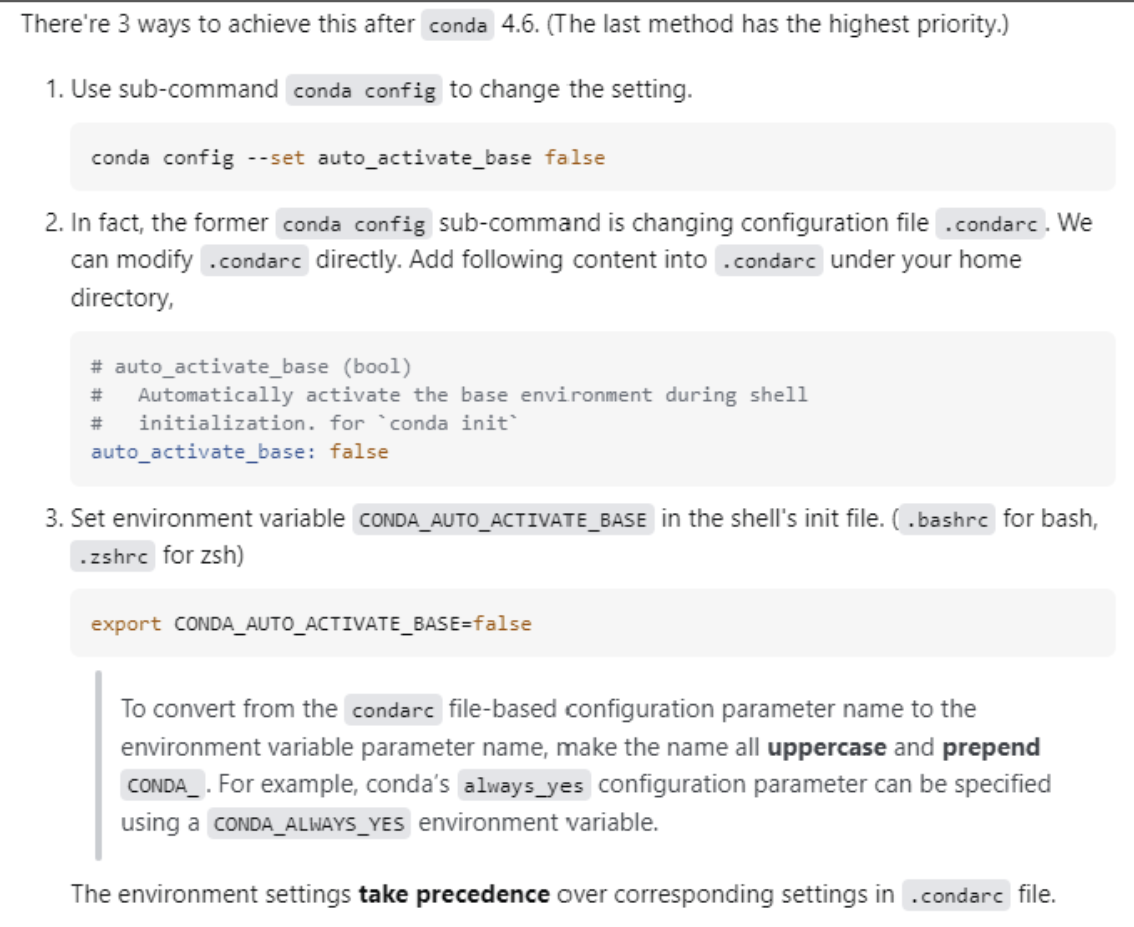Click first '.condarc' tag after 'configuration file'
Image resolution: width=1134 pixels, height=927 pixels.
990,223
